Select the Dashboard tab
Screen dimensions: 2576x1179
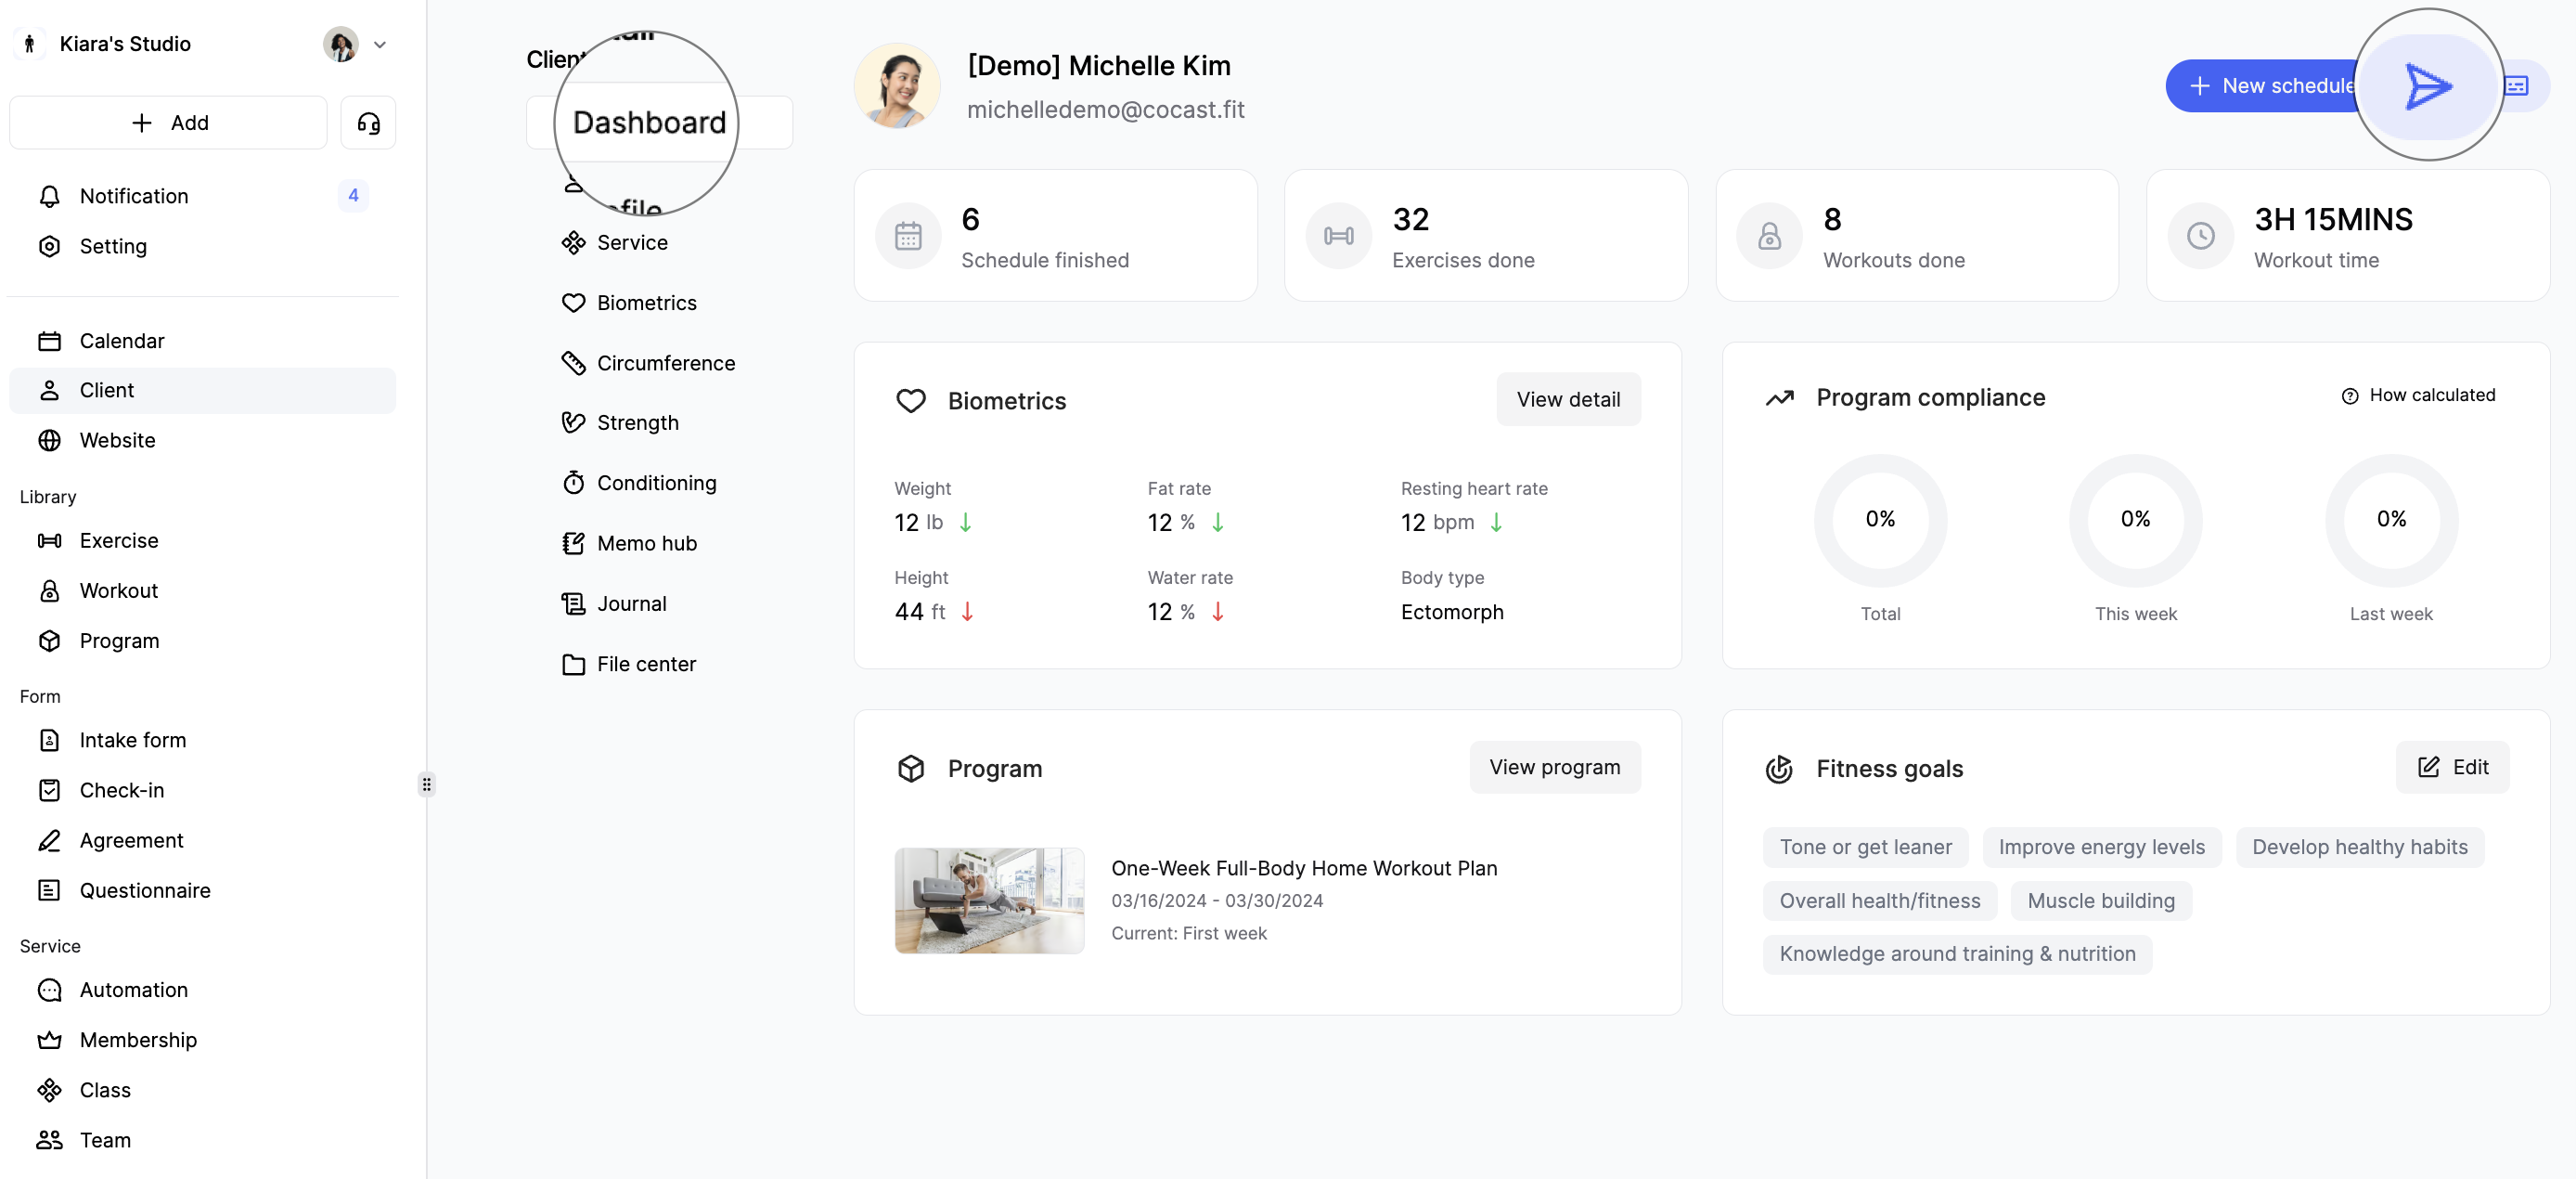tap(649, 123)
